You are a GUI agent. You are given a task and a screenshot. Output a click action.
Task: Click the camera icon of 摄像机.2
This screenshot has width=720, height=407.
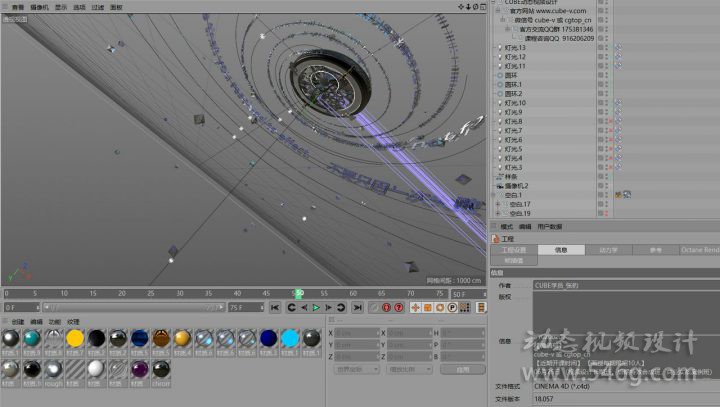[x=499, y=186]
